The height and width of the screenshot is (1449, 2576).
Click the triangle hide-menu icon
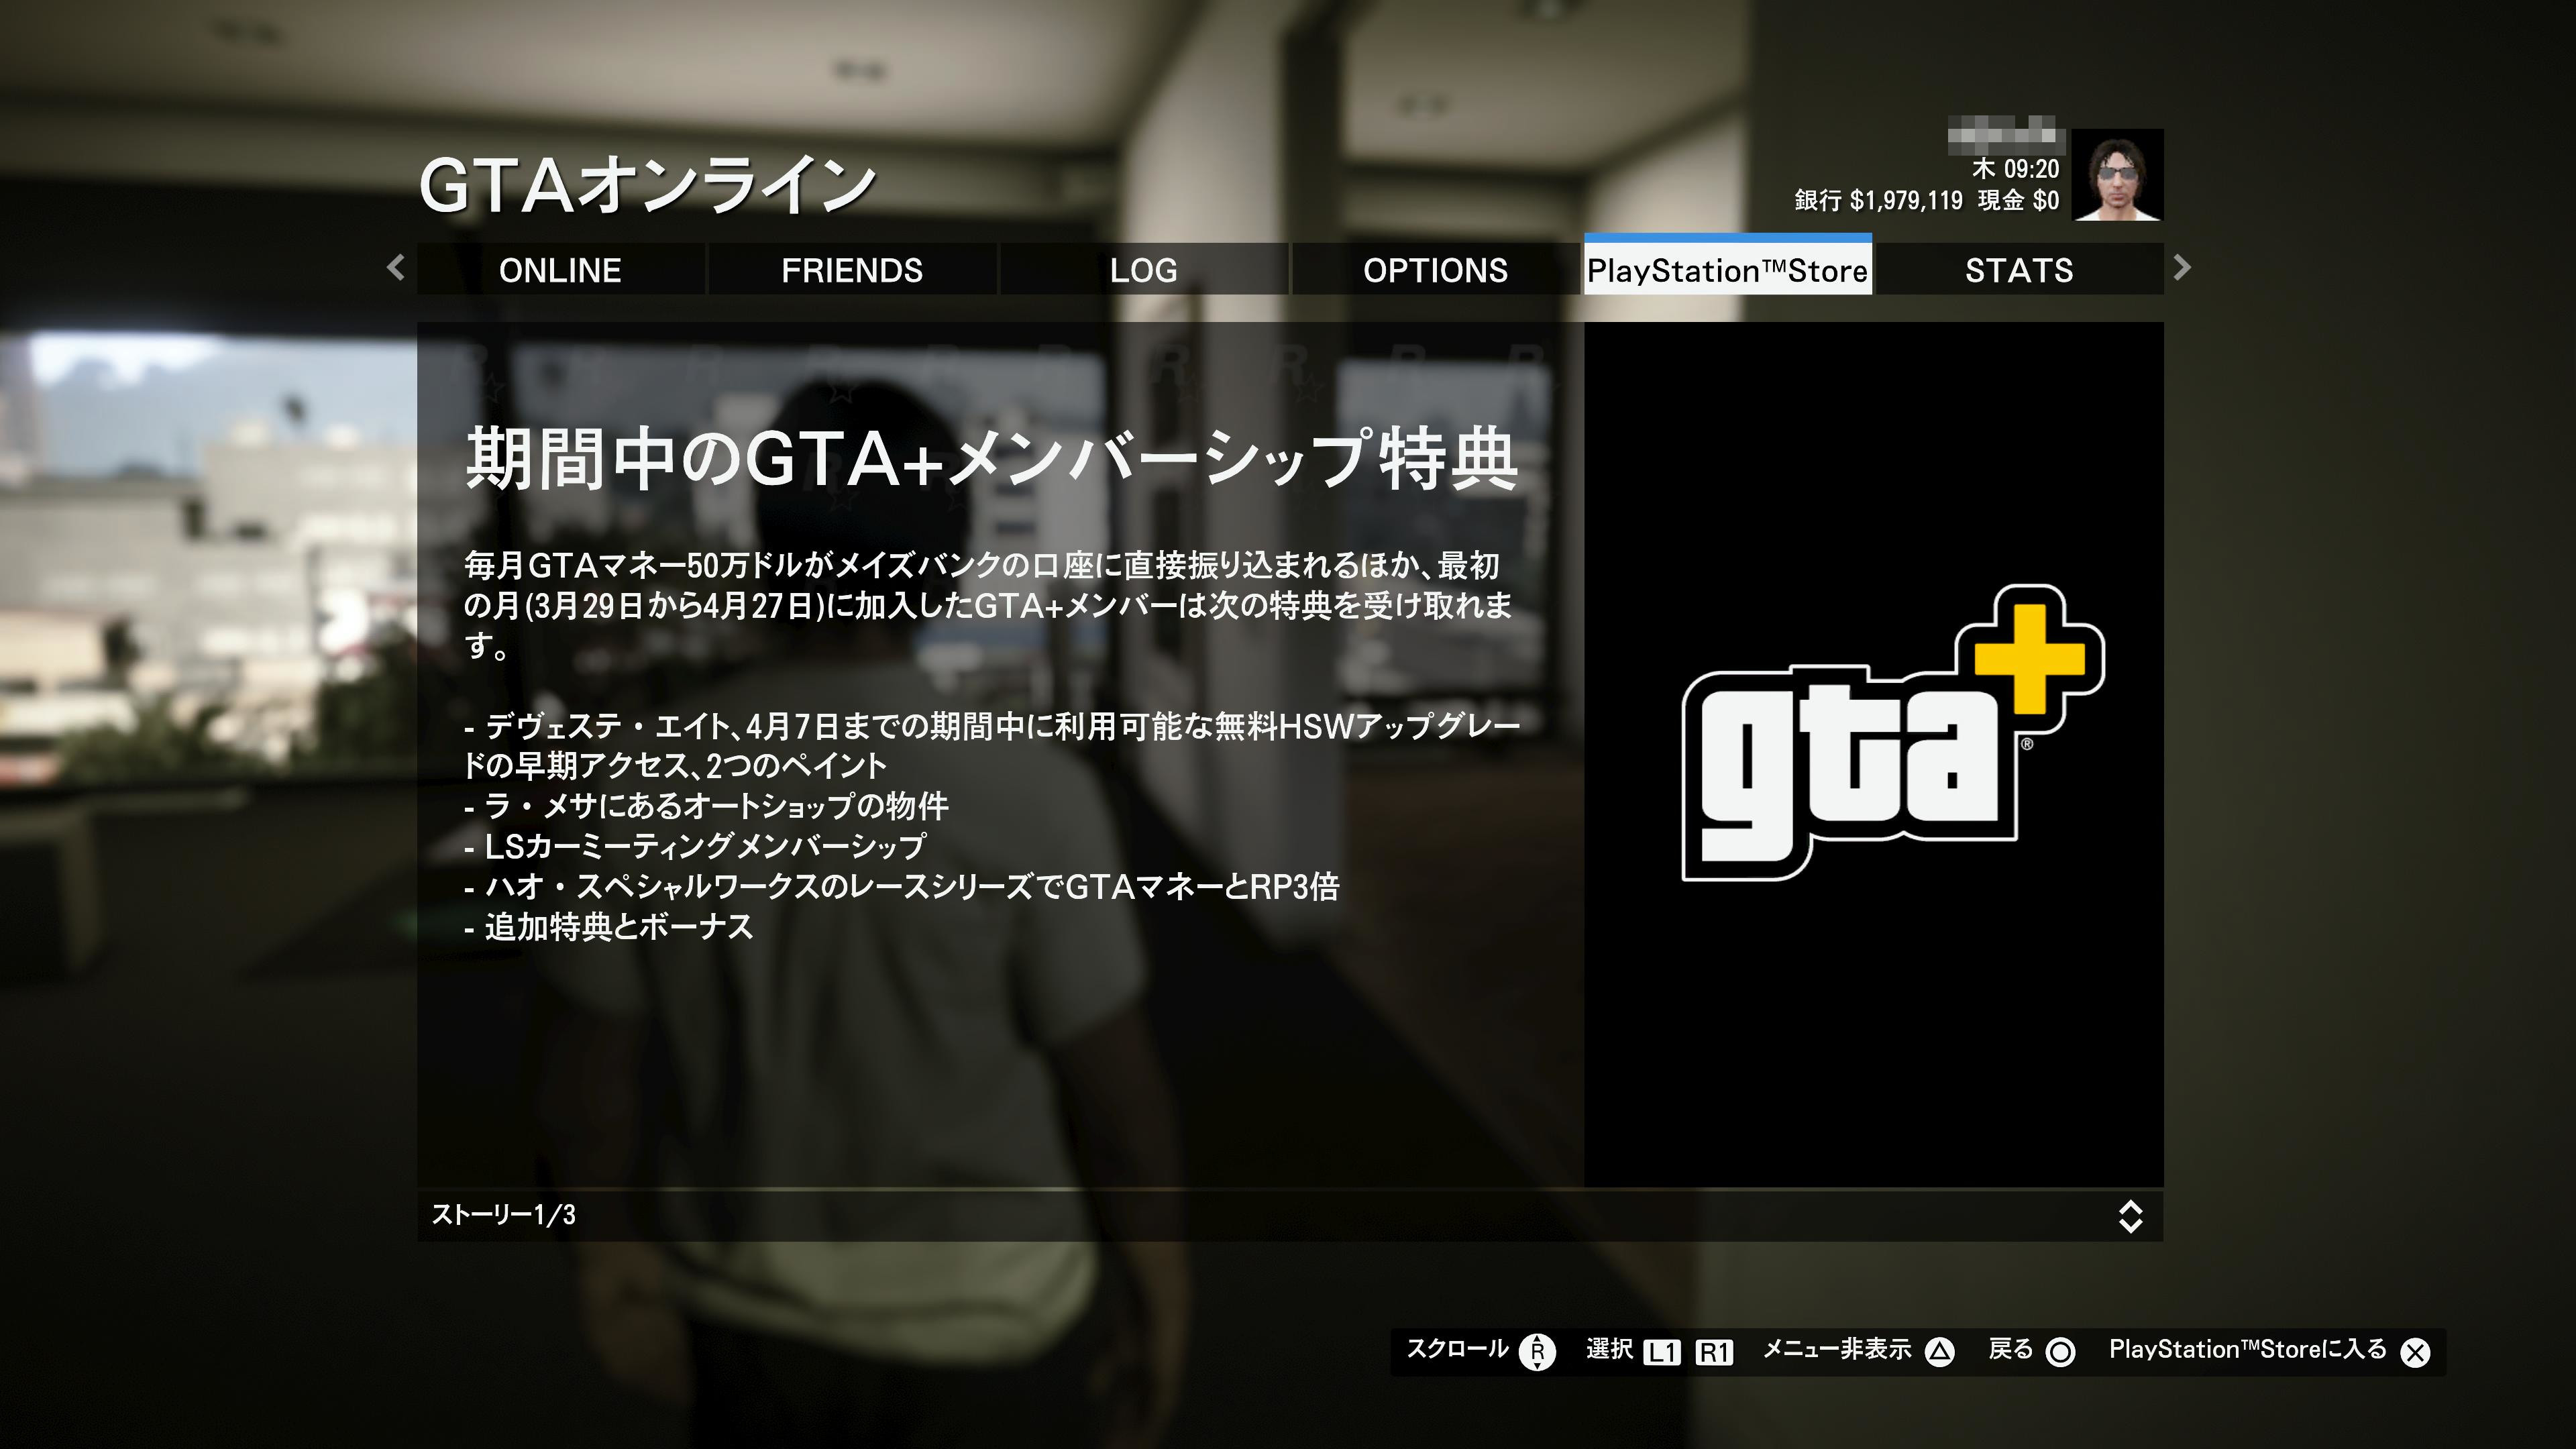point(1939,1352)
